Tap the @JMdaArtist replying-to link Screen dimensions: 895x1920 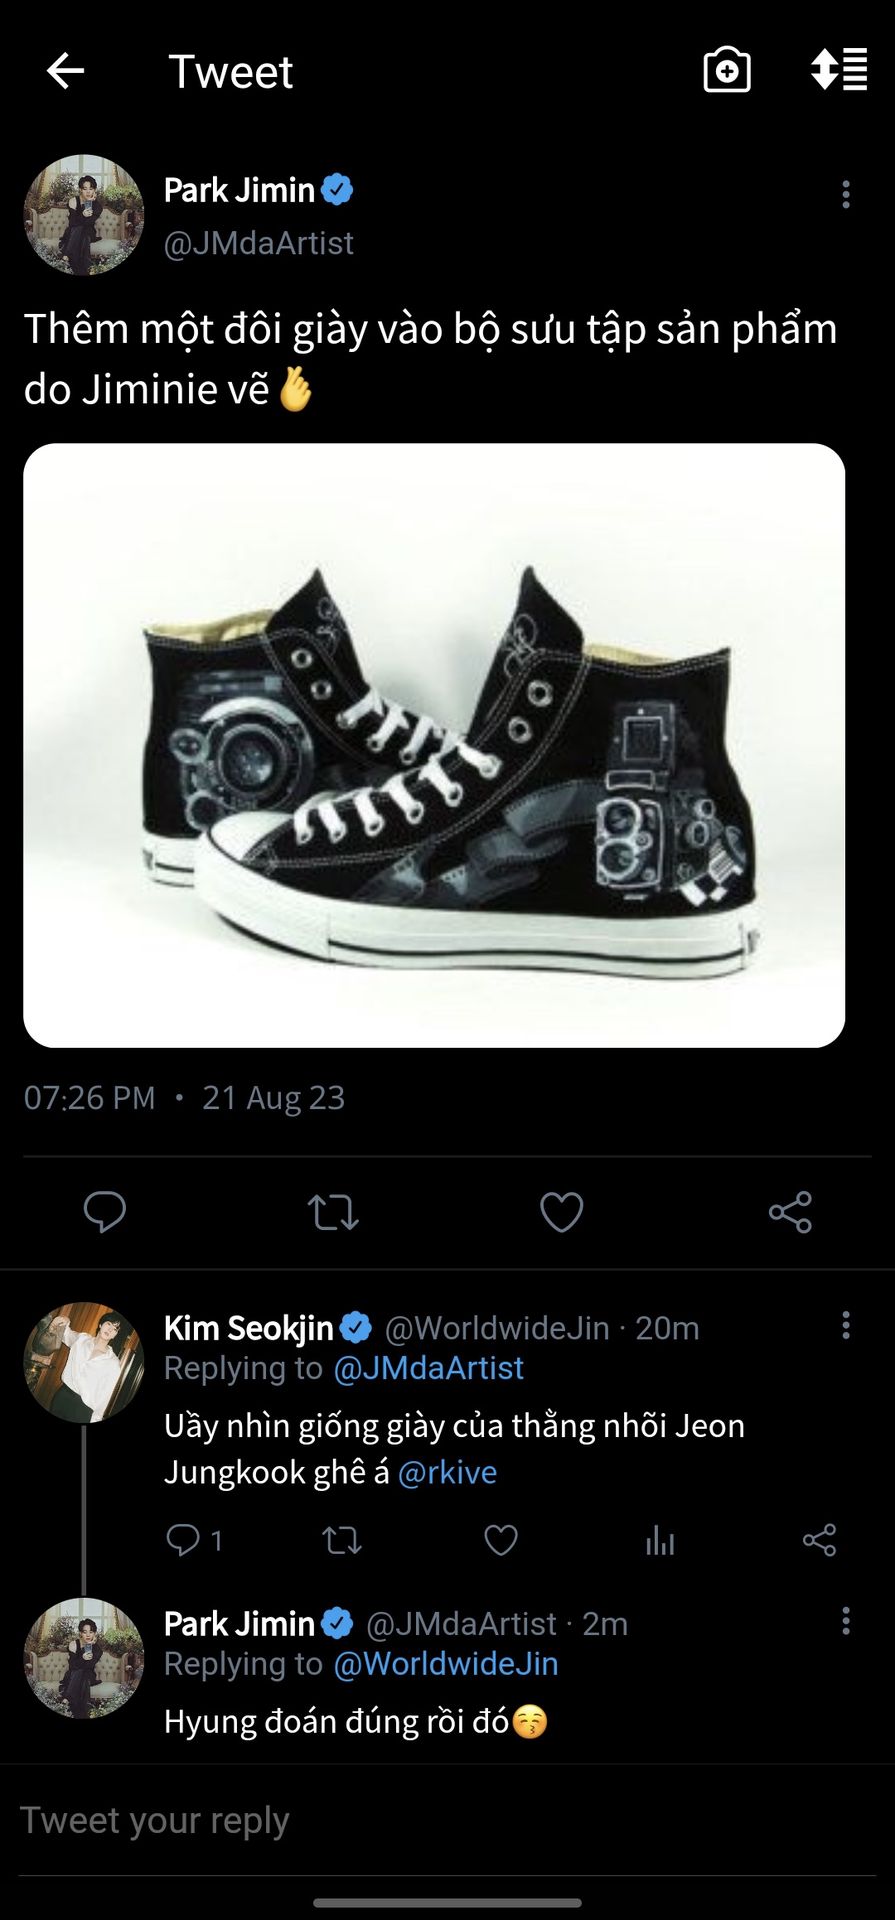(x=428, y=1368)
